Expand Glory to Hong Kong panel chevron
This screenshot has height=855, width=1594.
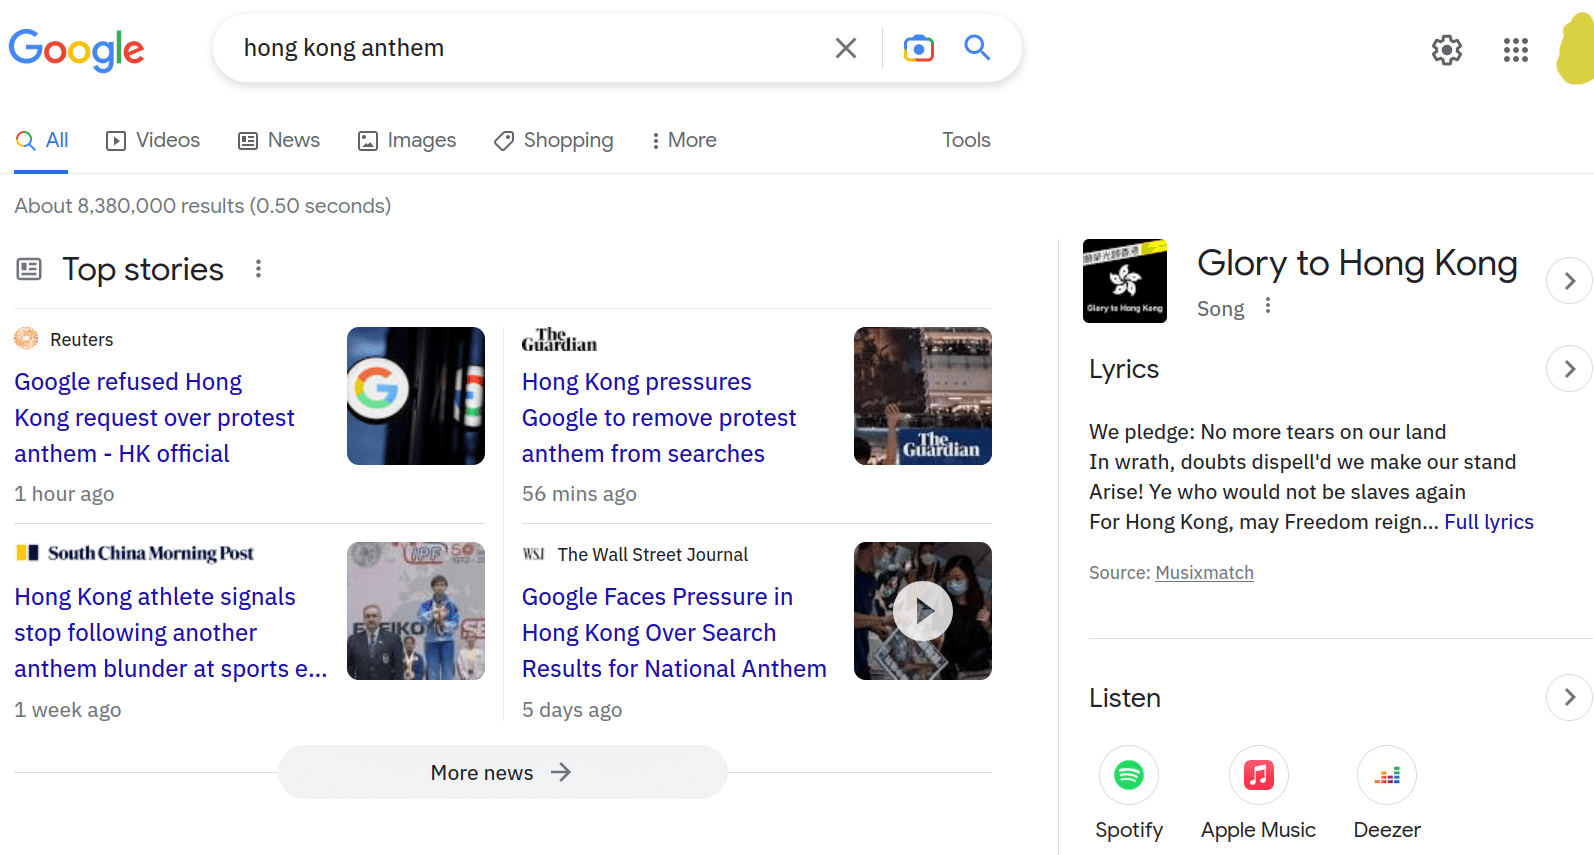point(1569,281)
